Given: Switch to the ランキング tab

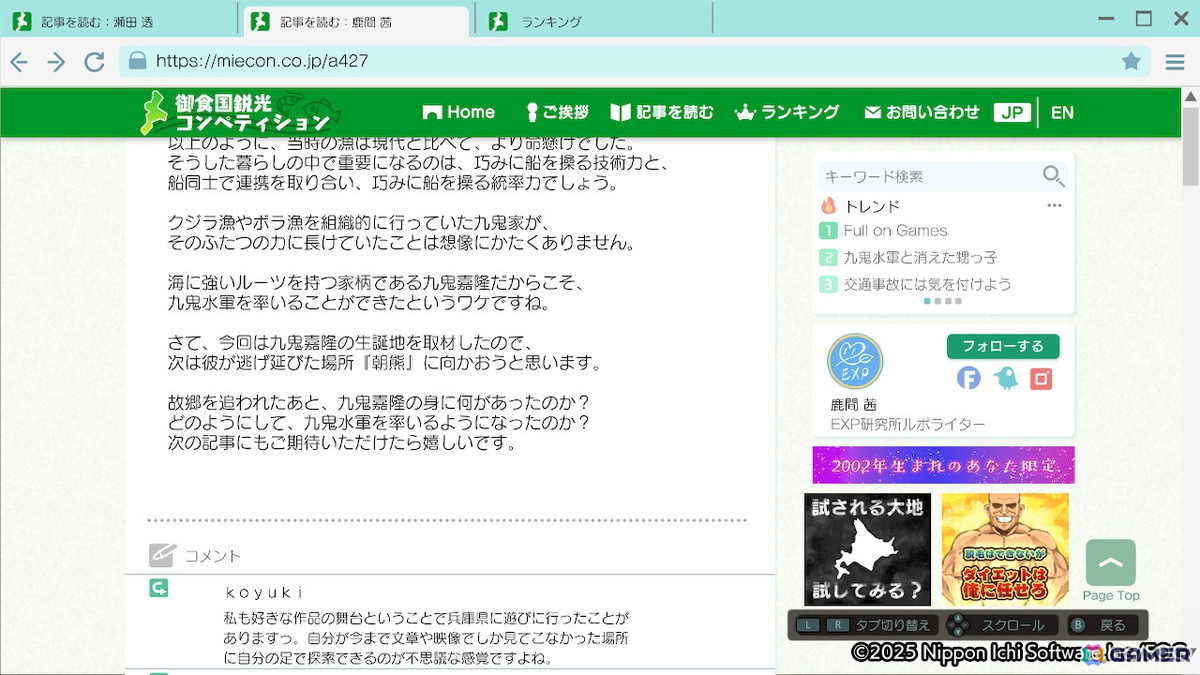Looking at the screenshot, I should pyautogui.click(x=594, y=22).
